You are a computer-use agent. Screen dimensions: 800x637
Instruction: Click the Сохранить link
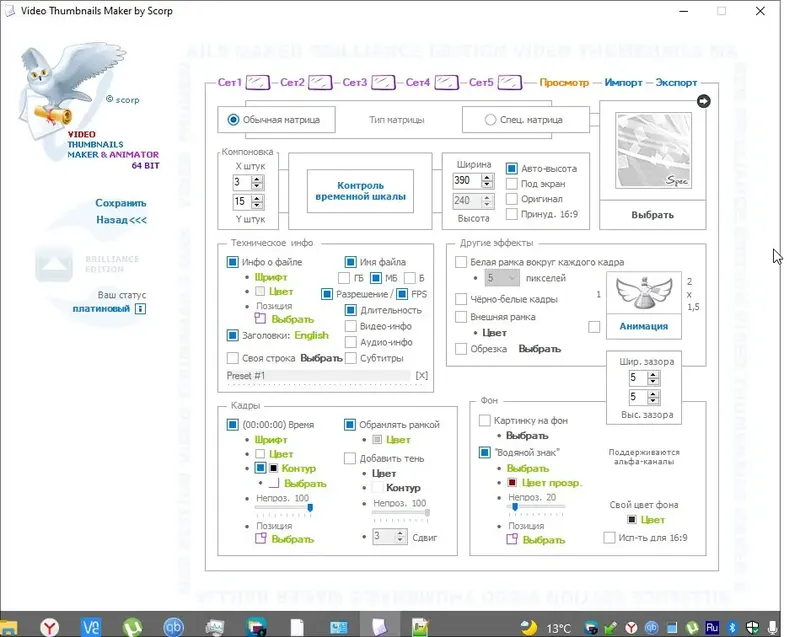120,203
